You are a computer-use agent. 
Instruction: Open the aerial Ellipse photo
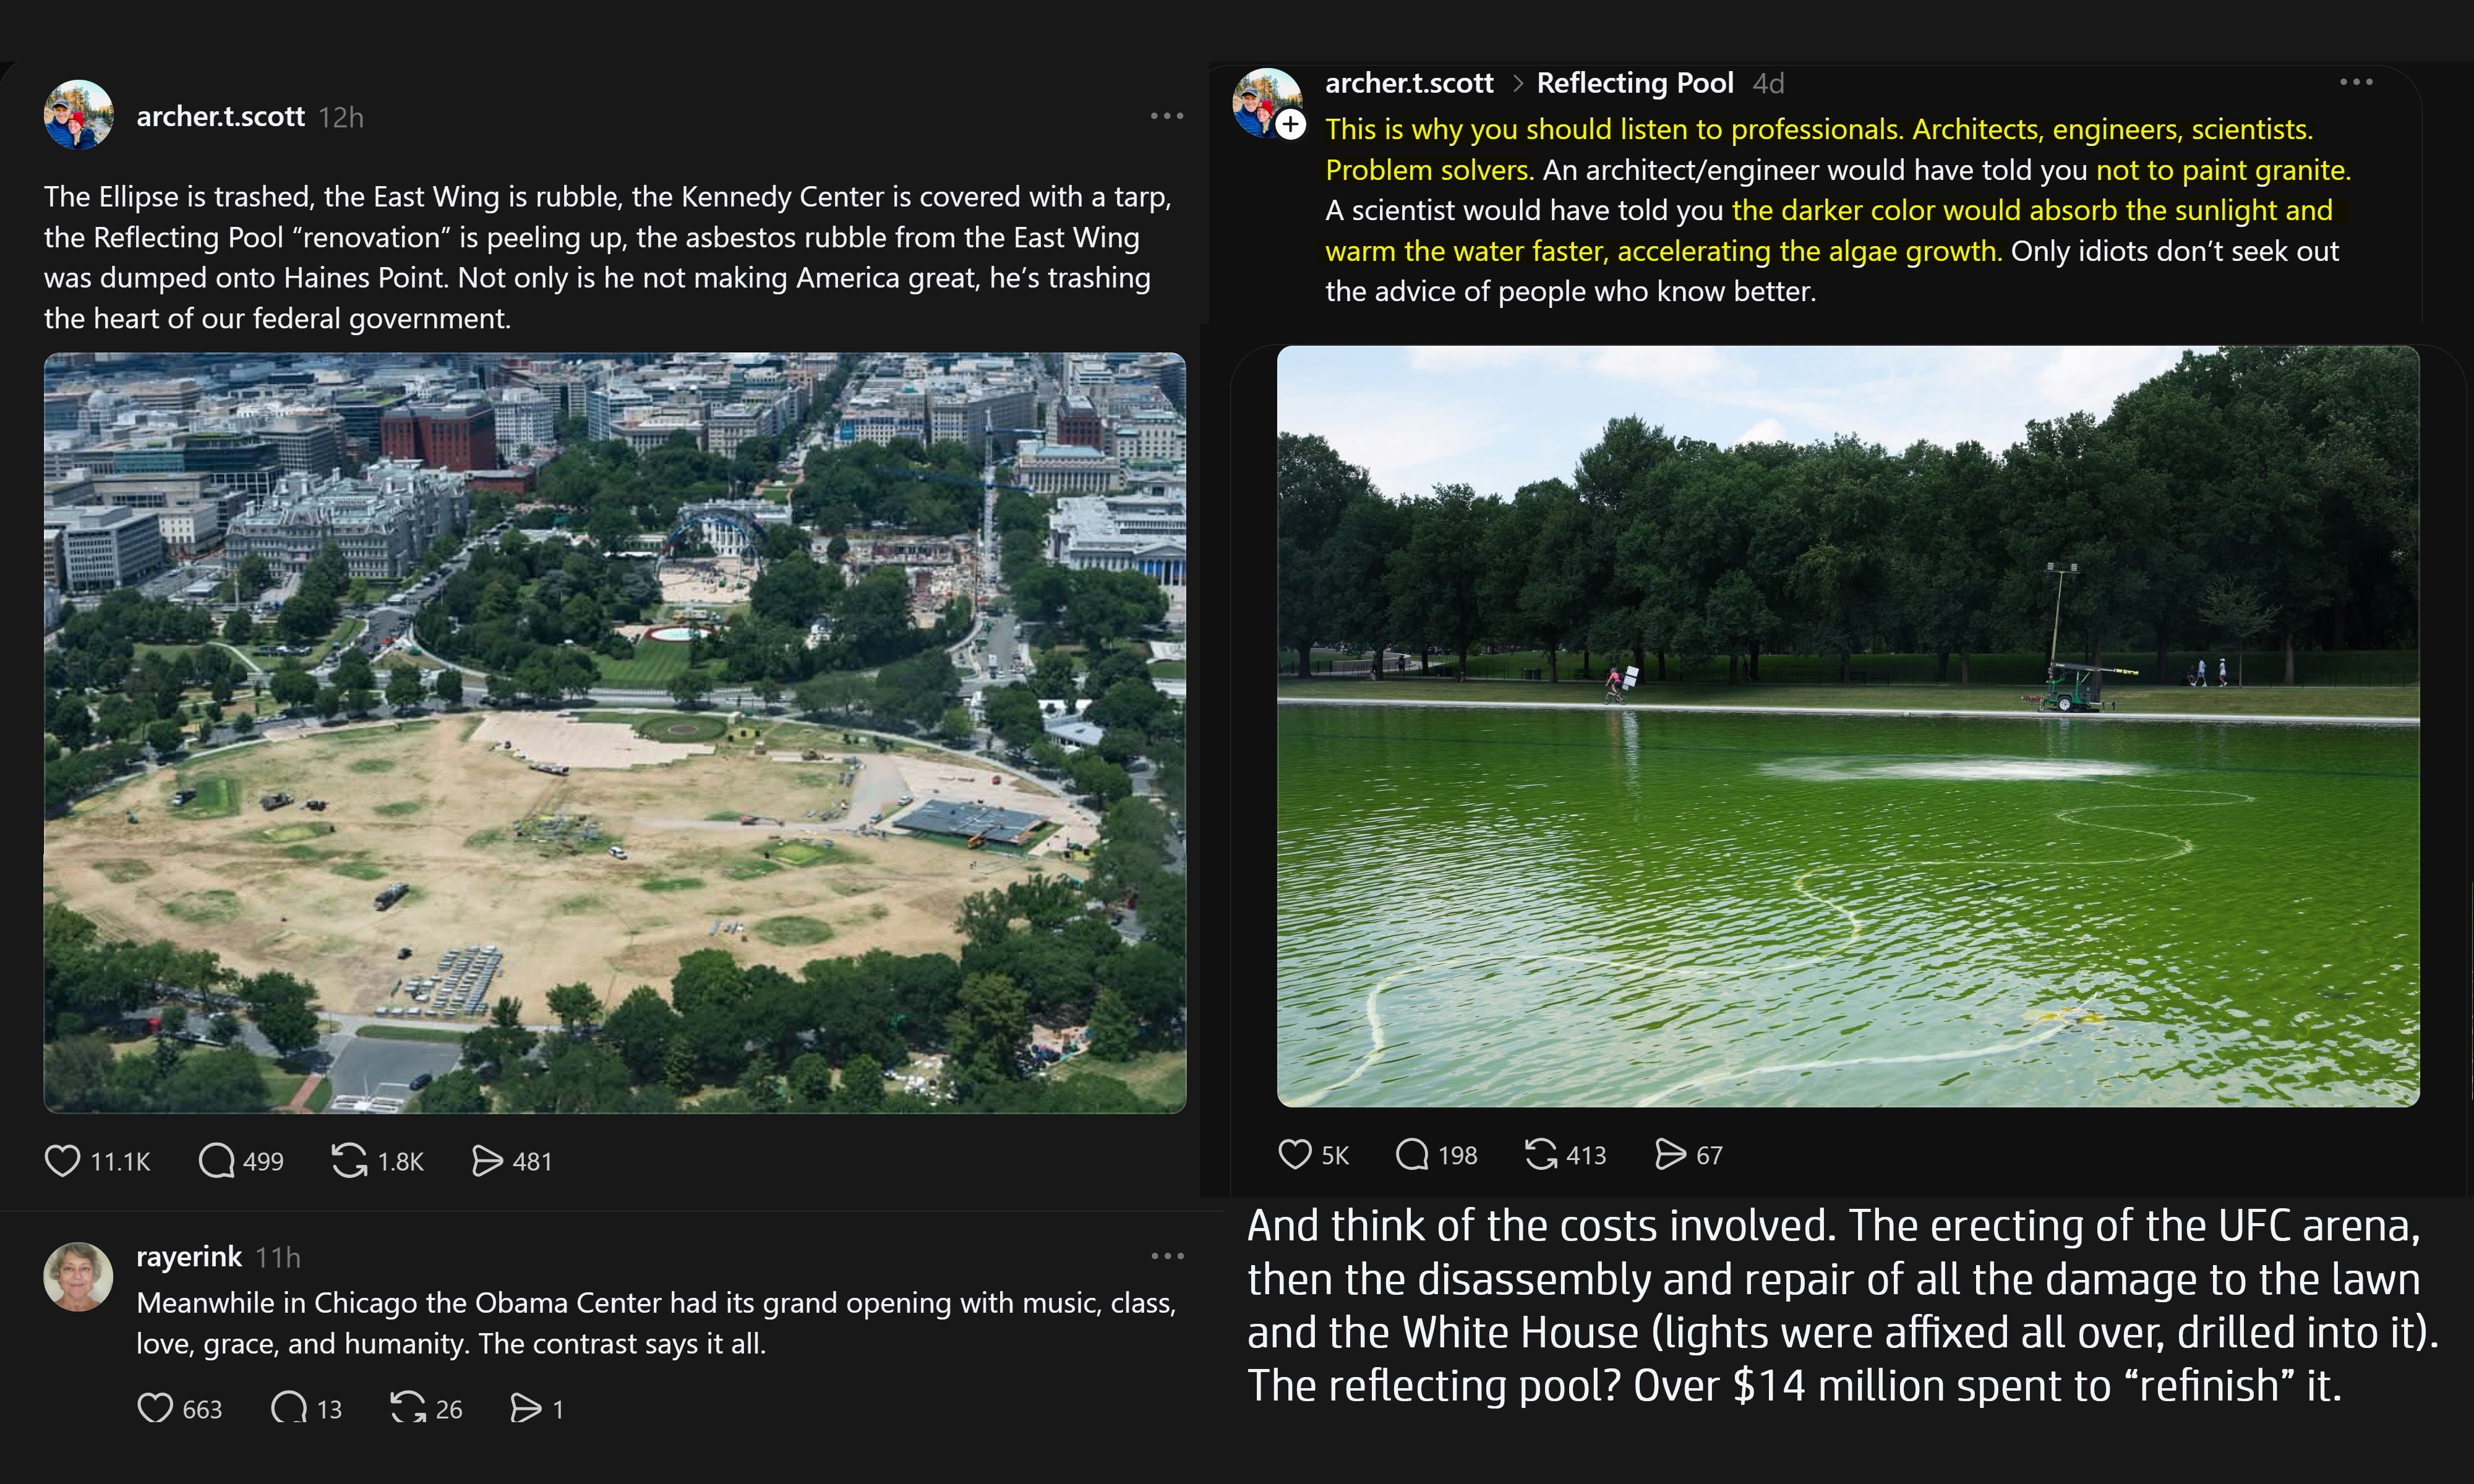coord(615,733)
